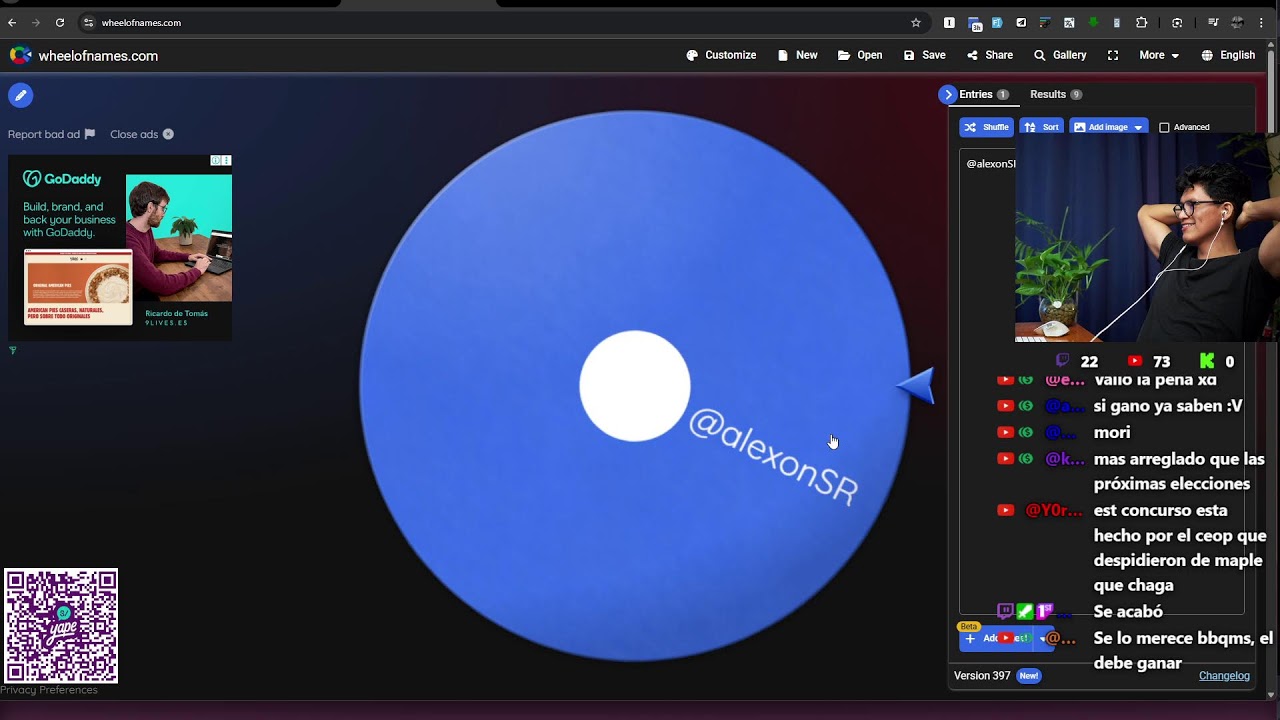Open the Customize palette option

tap(721, 55)
